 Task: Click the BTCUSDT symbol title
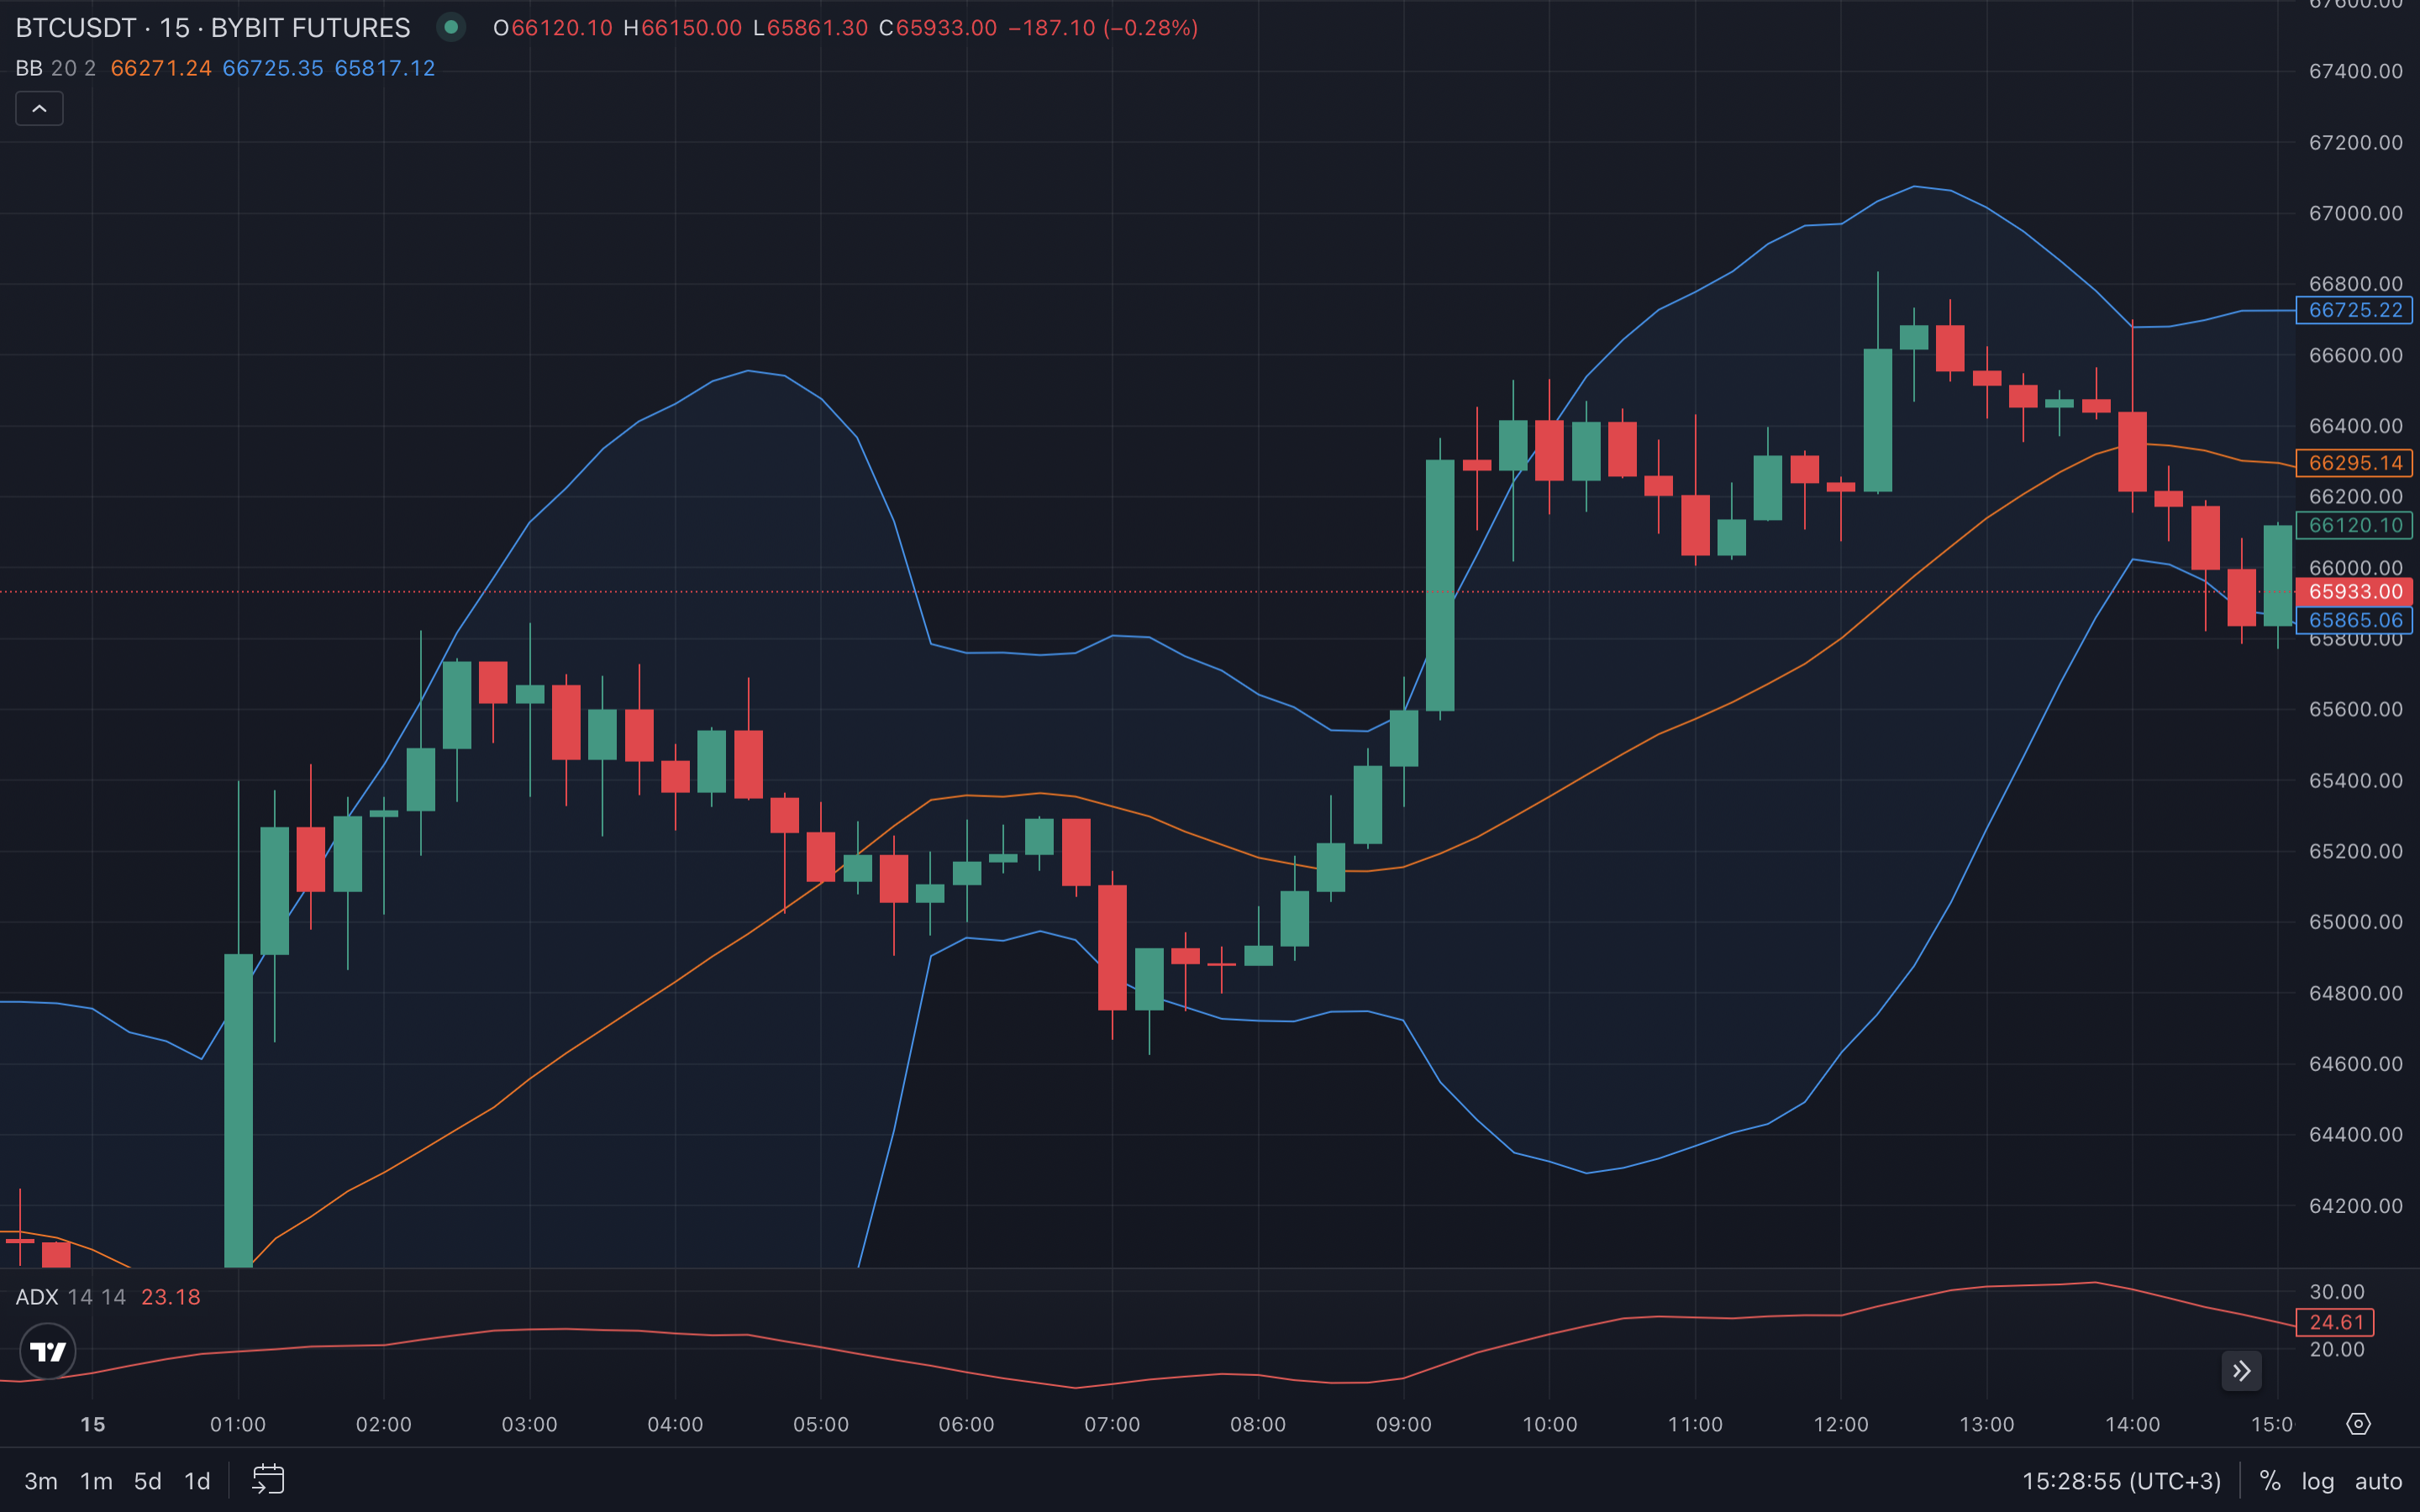coord(75,28)
